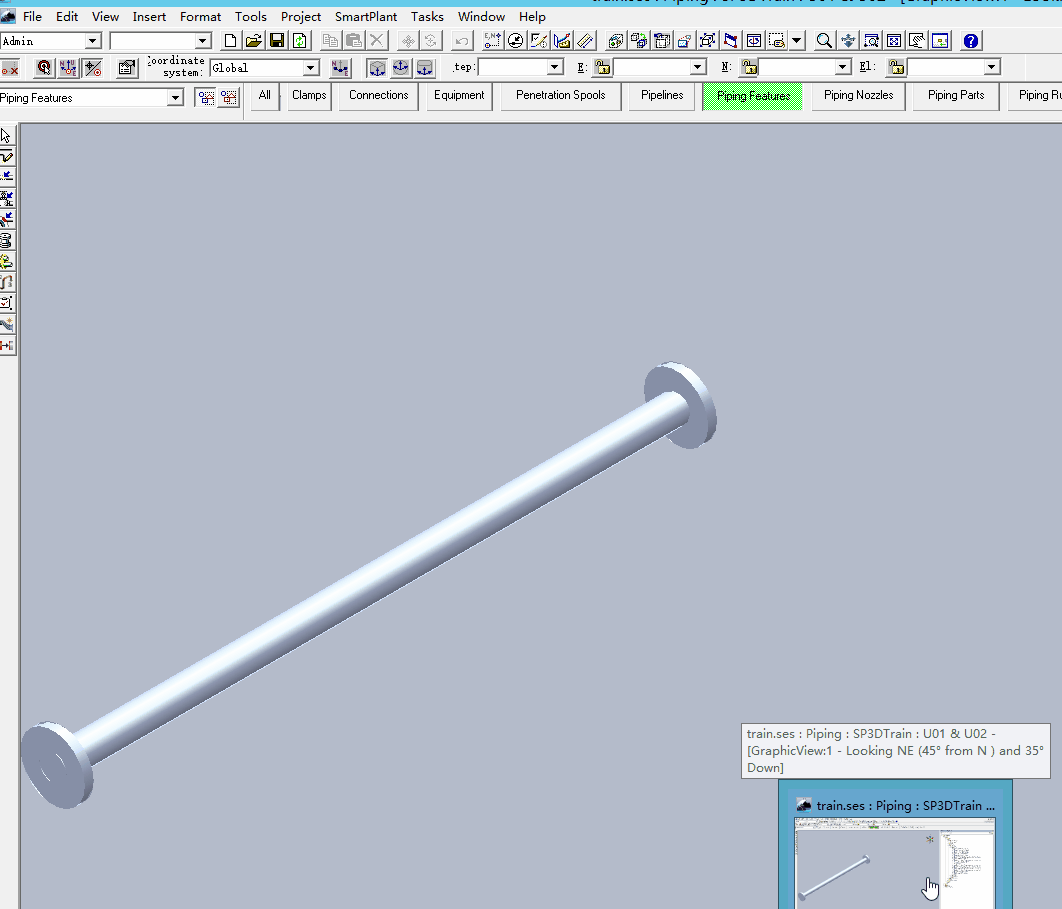Viewport: 1062px width, 909px height.
Task: Toggle spherical coordinates mode
Action: click(x=401, y=68)
